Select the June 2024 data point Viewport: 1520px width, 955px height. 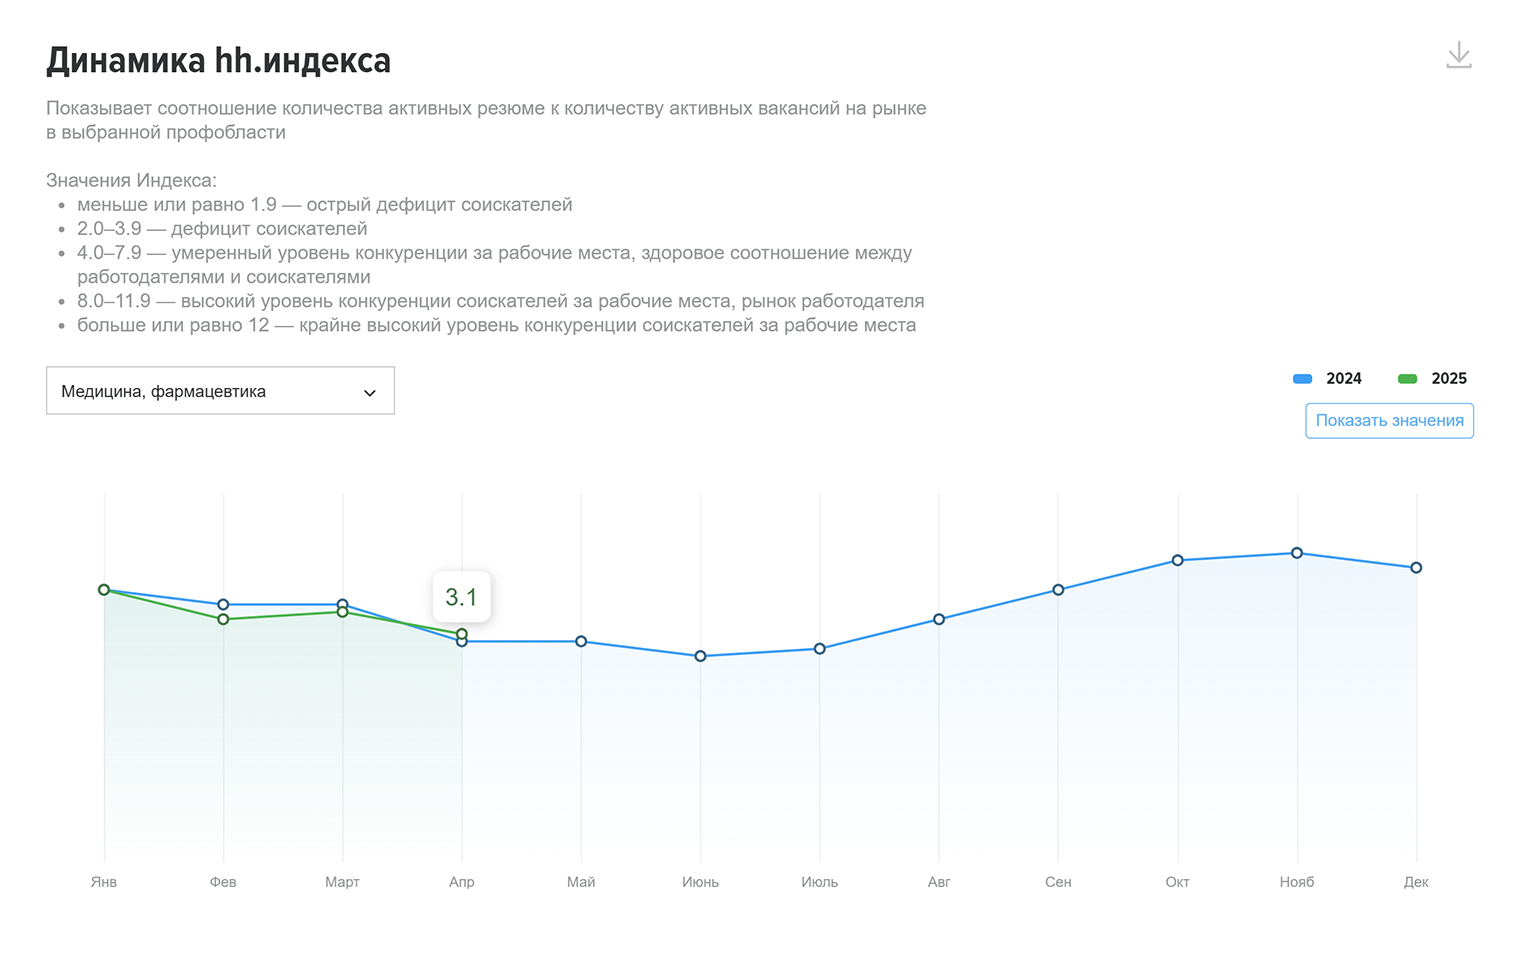pos(700,656)
